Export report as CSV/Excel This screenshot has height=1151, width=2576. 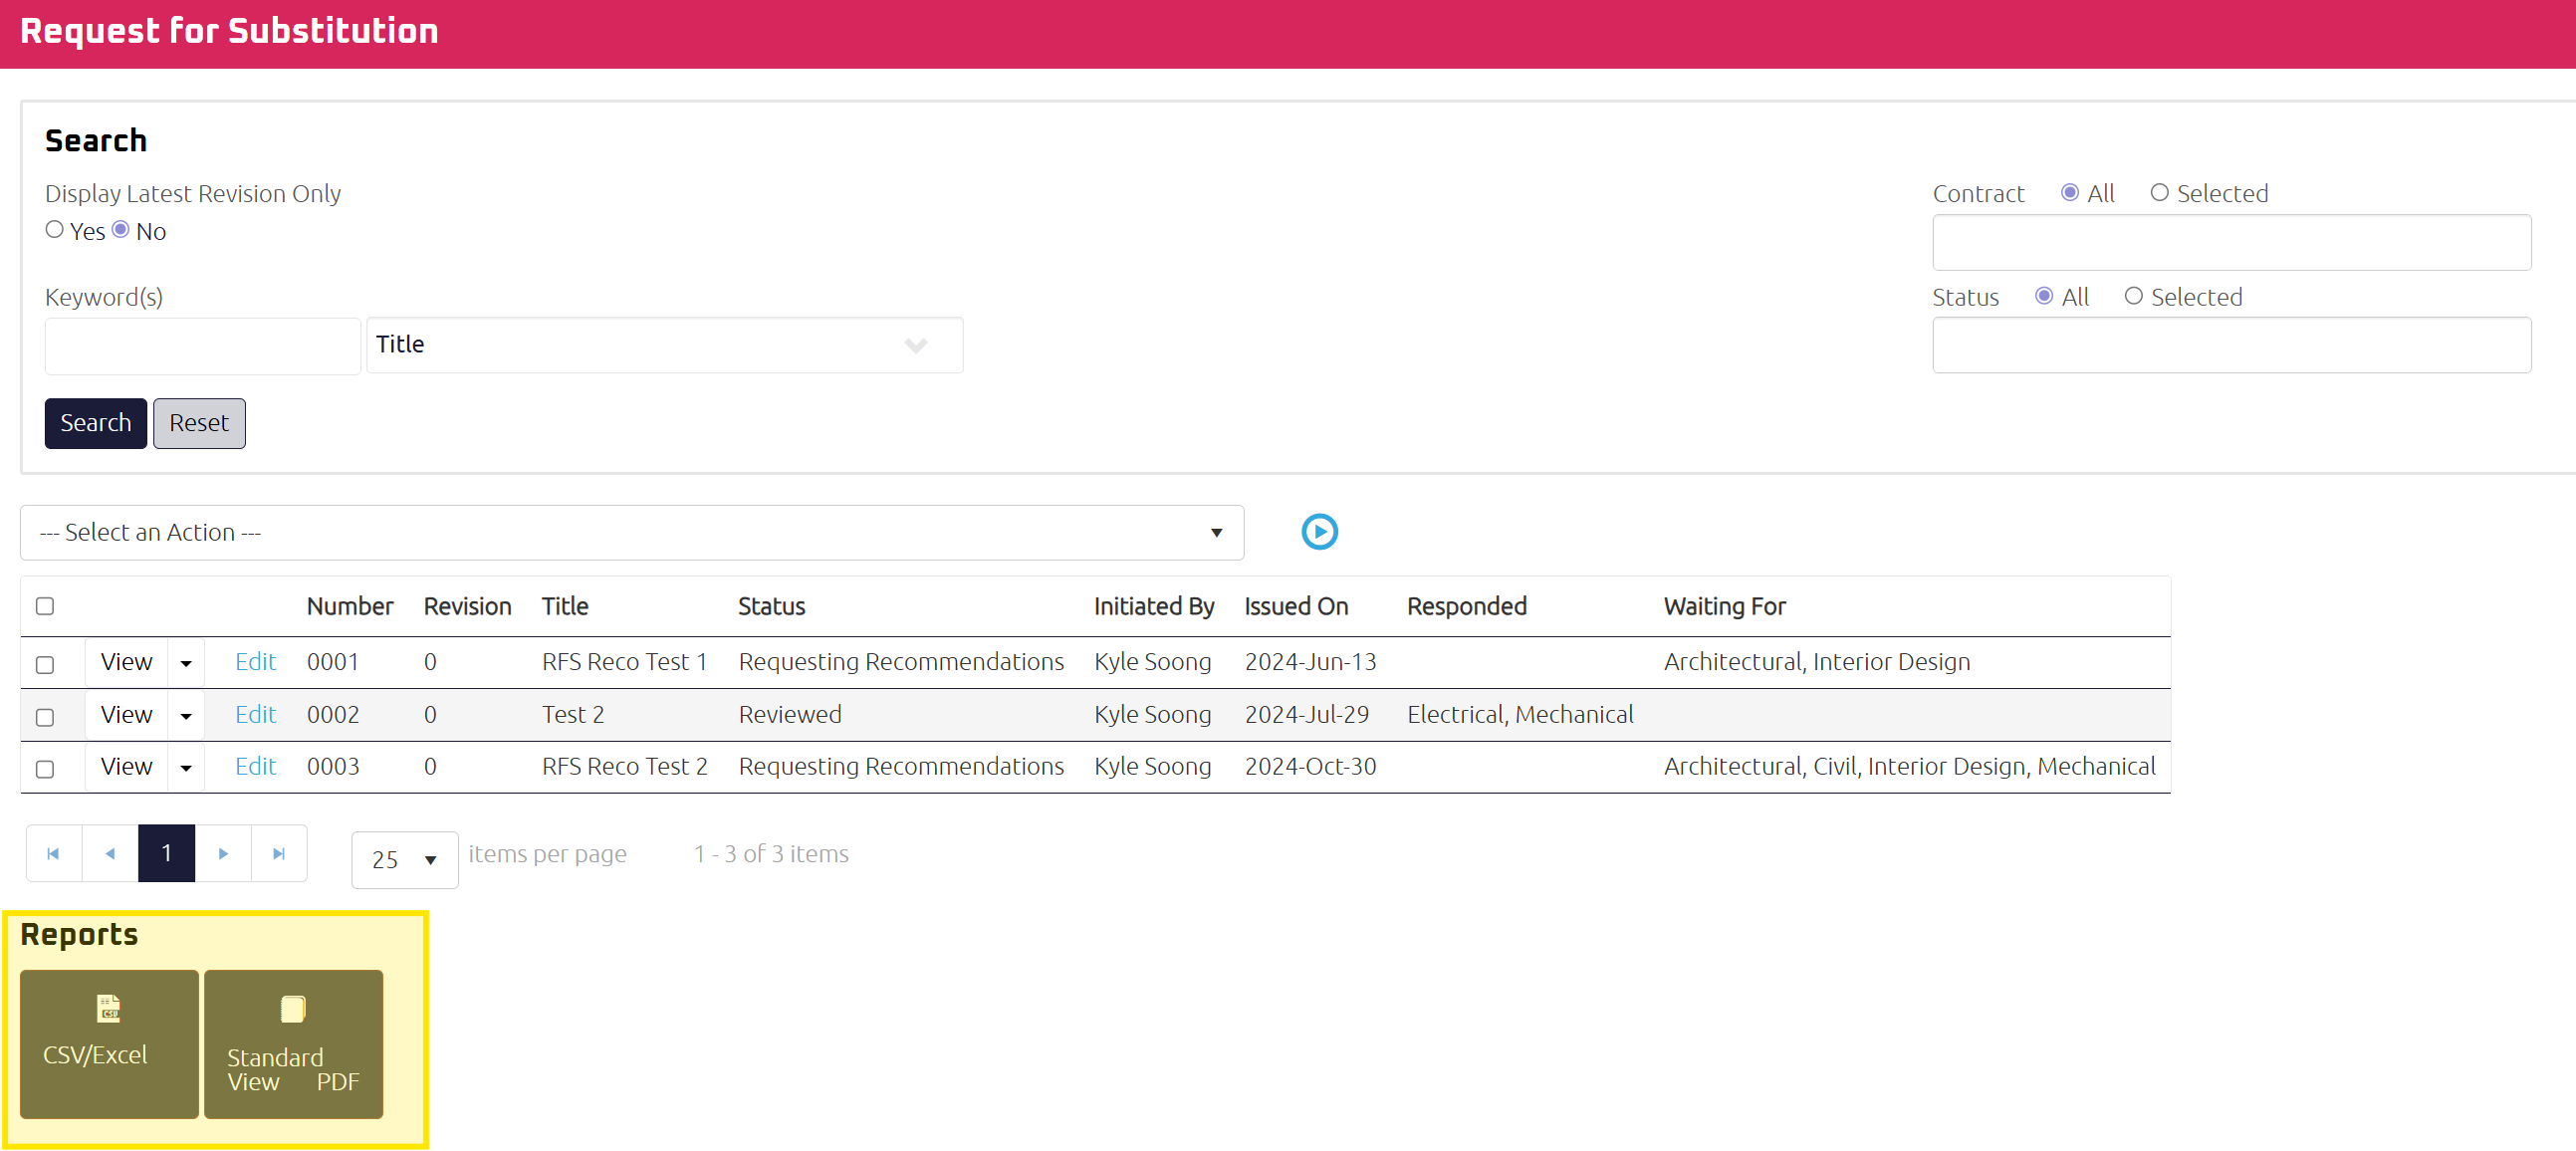(109, 1043)
